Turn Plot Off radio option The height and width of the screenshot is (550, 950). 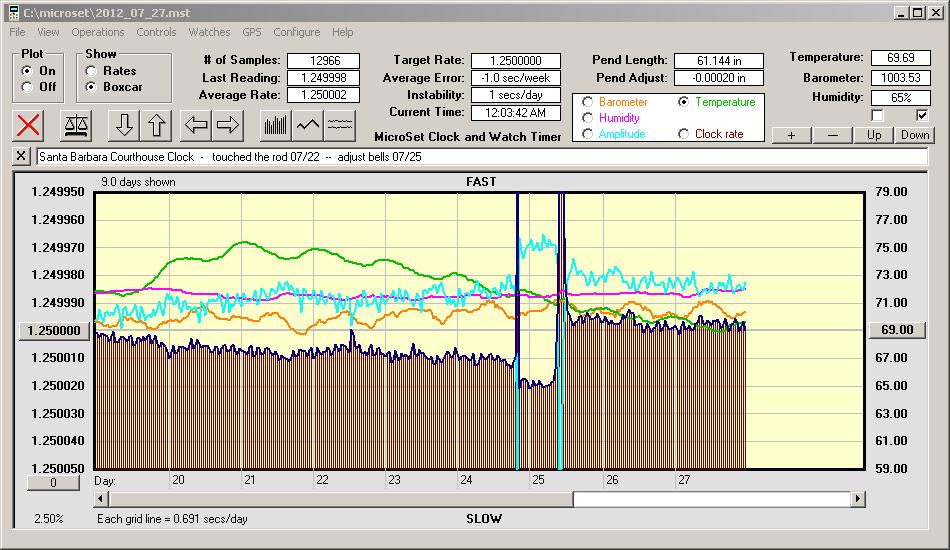pyautogui.click(x=27, y=87)
